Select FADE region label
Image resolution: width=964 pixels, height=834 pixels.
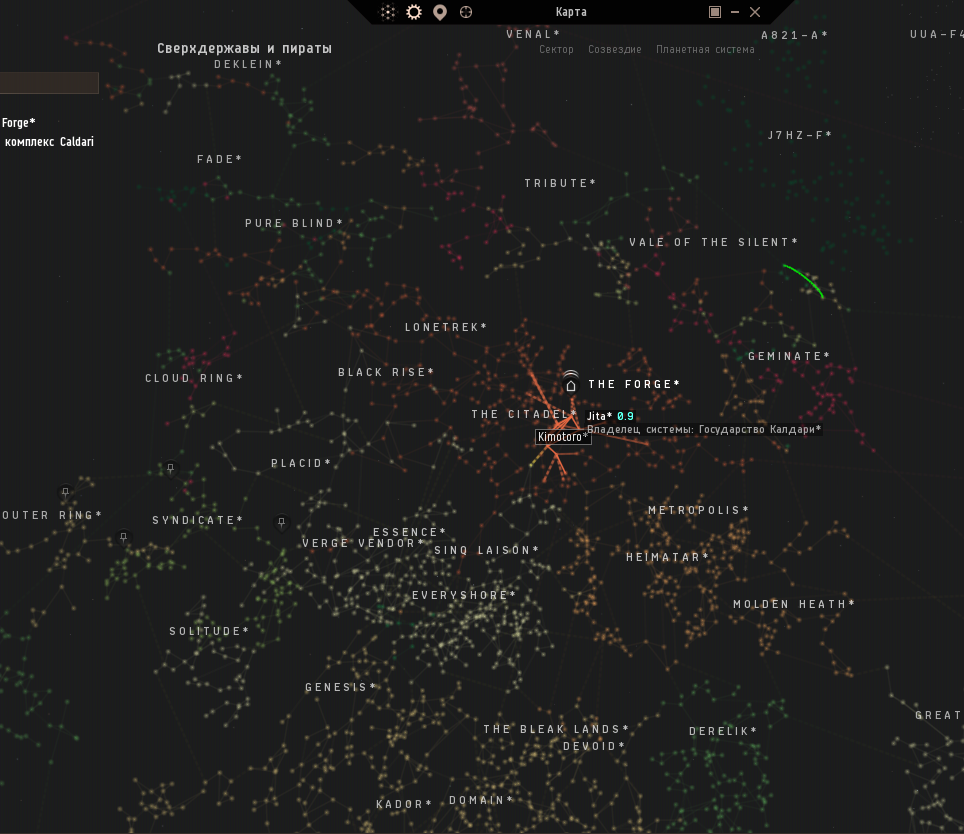click(x=219, y=159)
